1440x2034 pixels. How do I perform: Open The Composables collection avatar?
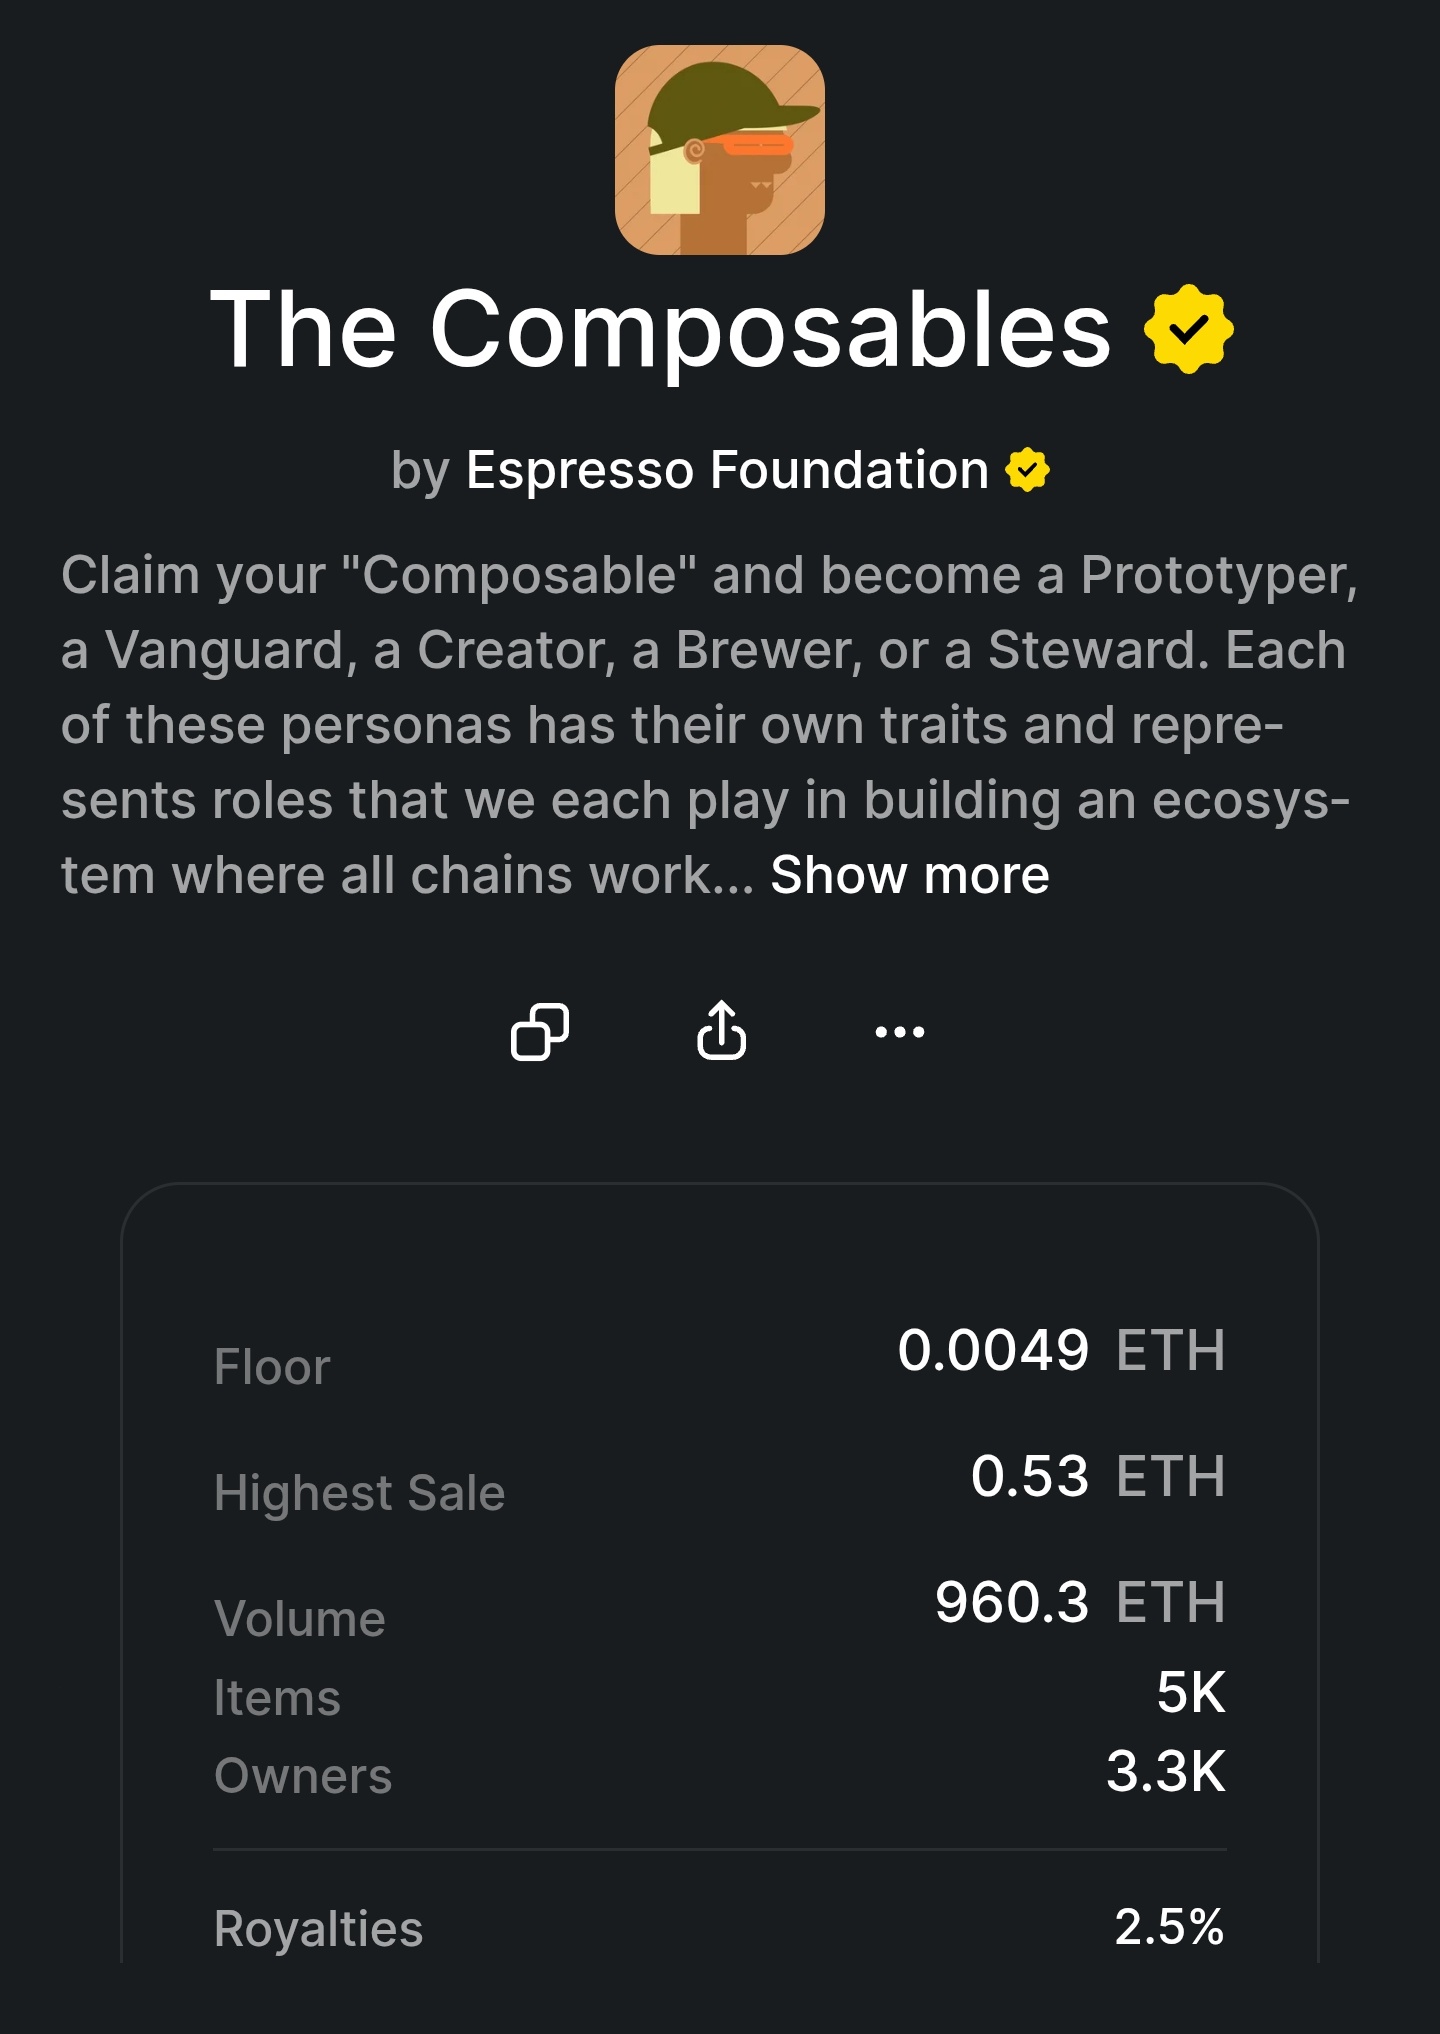click(720, 150)
